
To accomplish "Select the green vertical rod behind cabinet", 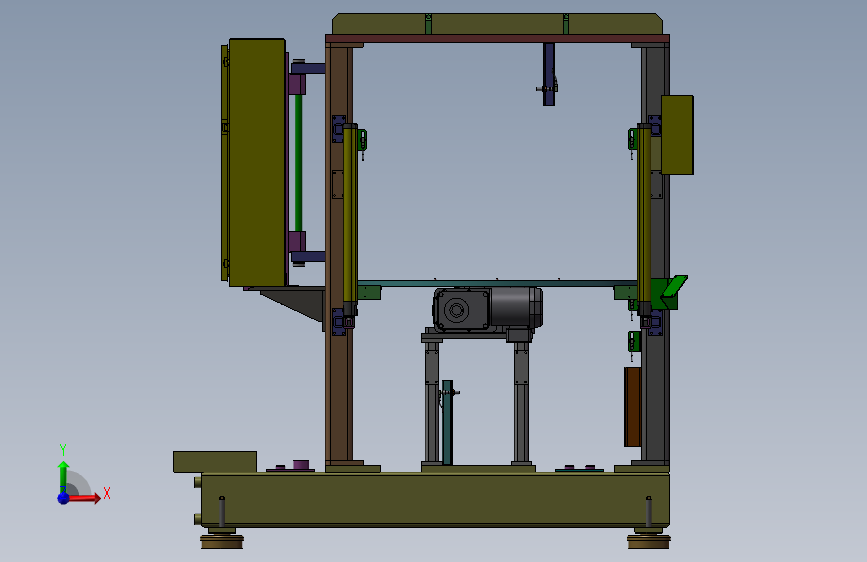I will [298, 163].
